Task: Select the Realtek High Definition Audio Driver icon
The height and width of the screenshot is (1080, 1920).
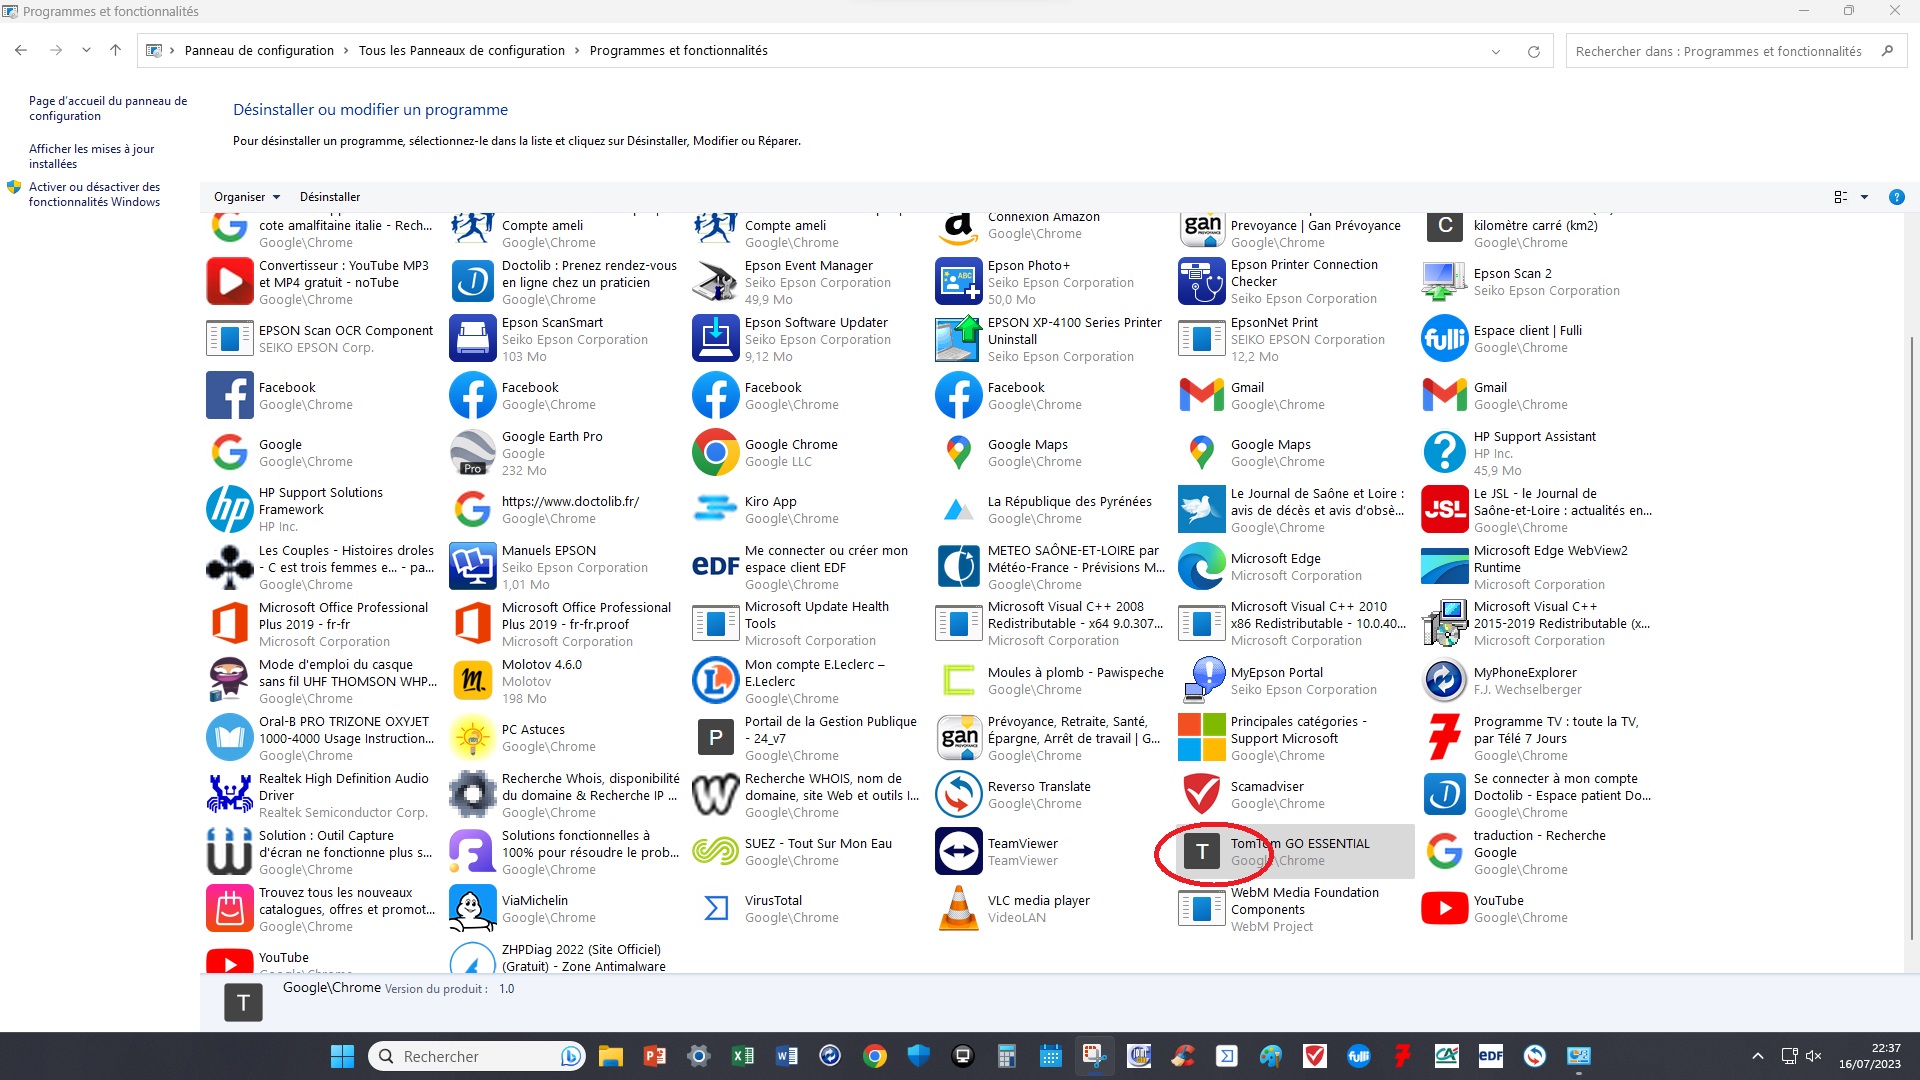Action: (x=230, y=795)
